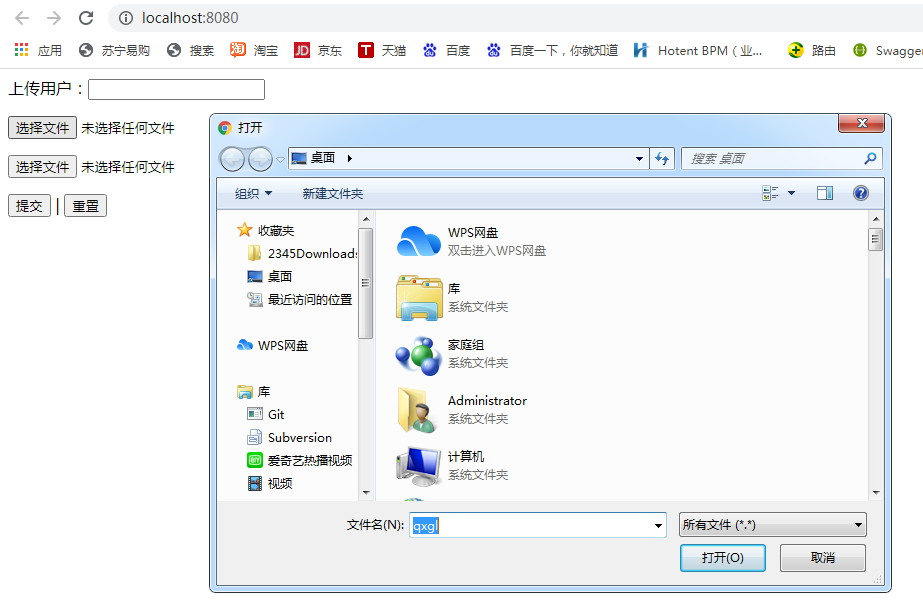Select 爱奇艺热播视频 library
This screenshot has height=610, width=923.
[x=300, y=460]
